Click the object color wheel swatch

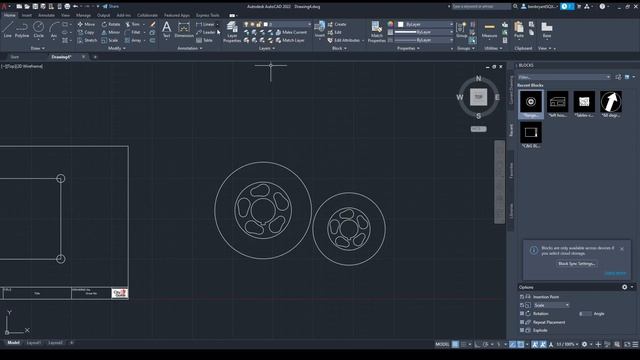[x=391, y=24]
